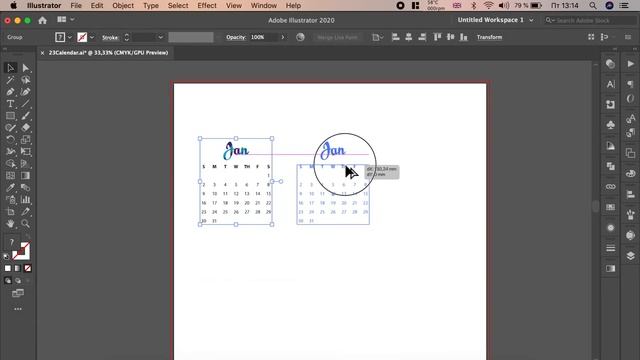640x360 pixels.
Task: Set fill to None
Action: pyautogui.click(x=28, y=268)
